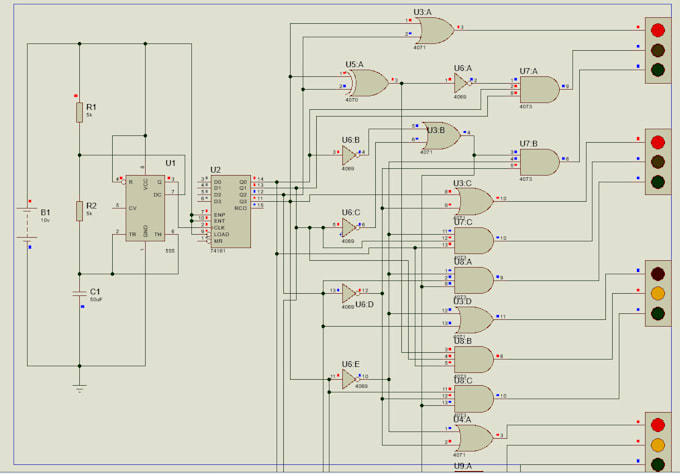The width and height of the screenshot is (680, 474).
Task: Click the "74161" part number text
Action: click(218, 251)
